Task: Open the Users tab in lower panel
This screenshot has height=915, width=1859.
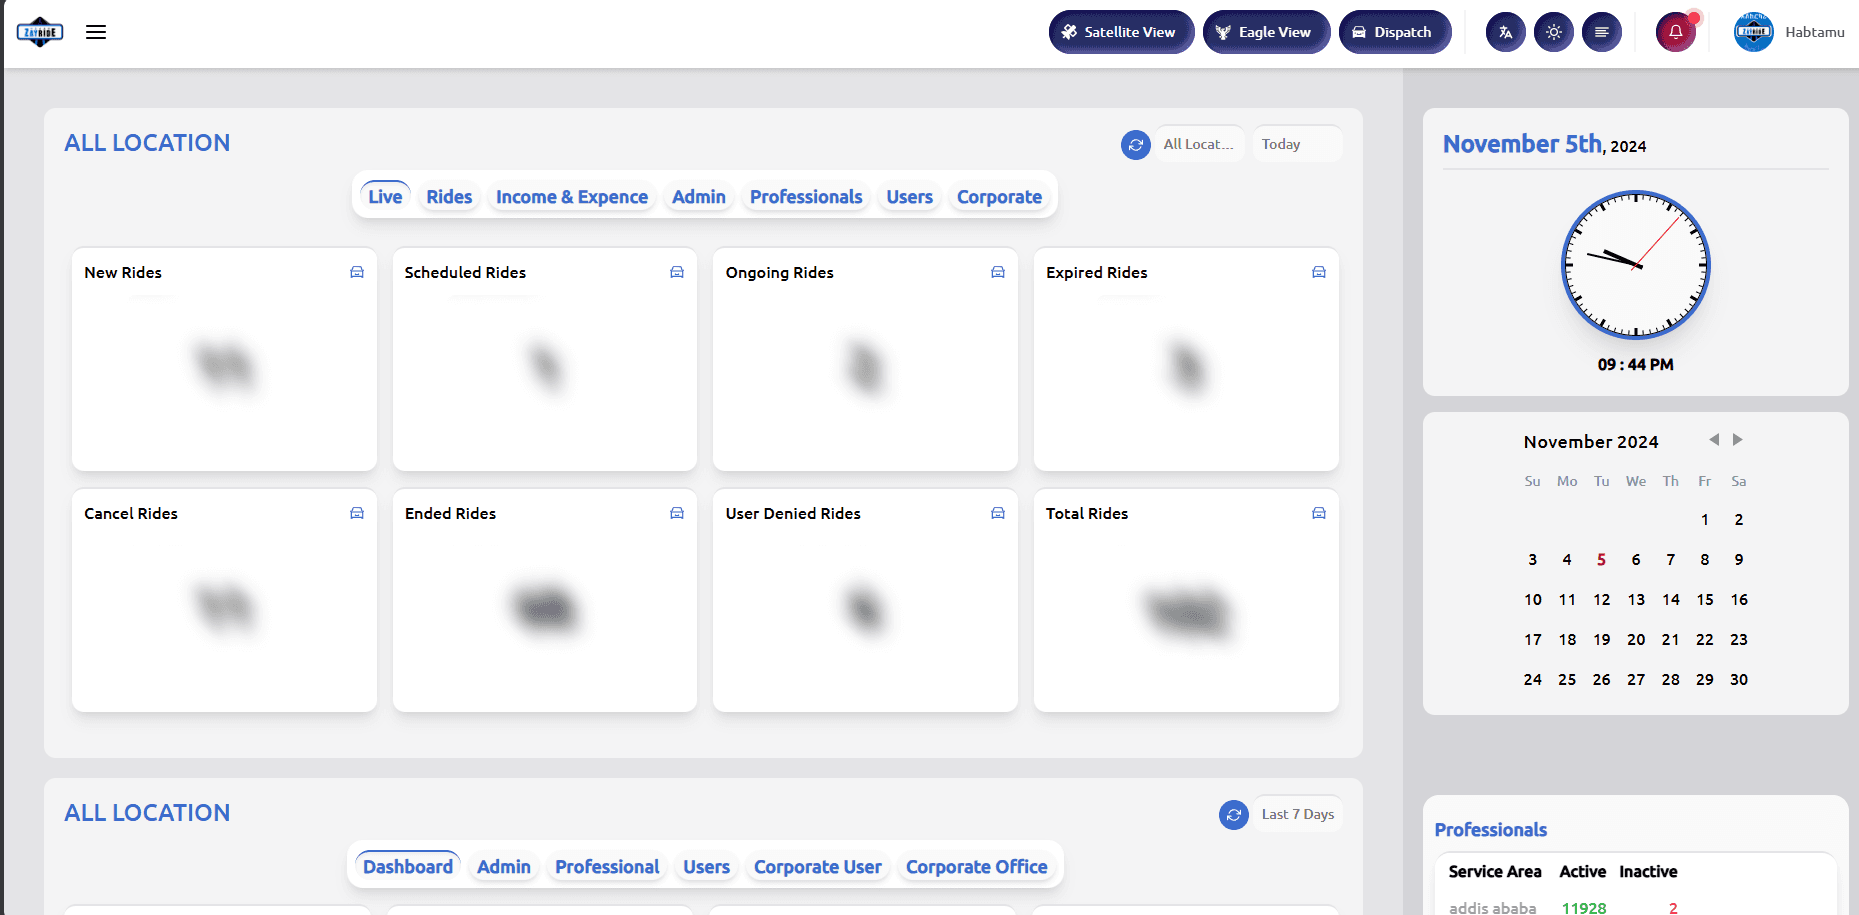Action: [x=706, y=867]
